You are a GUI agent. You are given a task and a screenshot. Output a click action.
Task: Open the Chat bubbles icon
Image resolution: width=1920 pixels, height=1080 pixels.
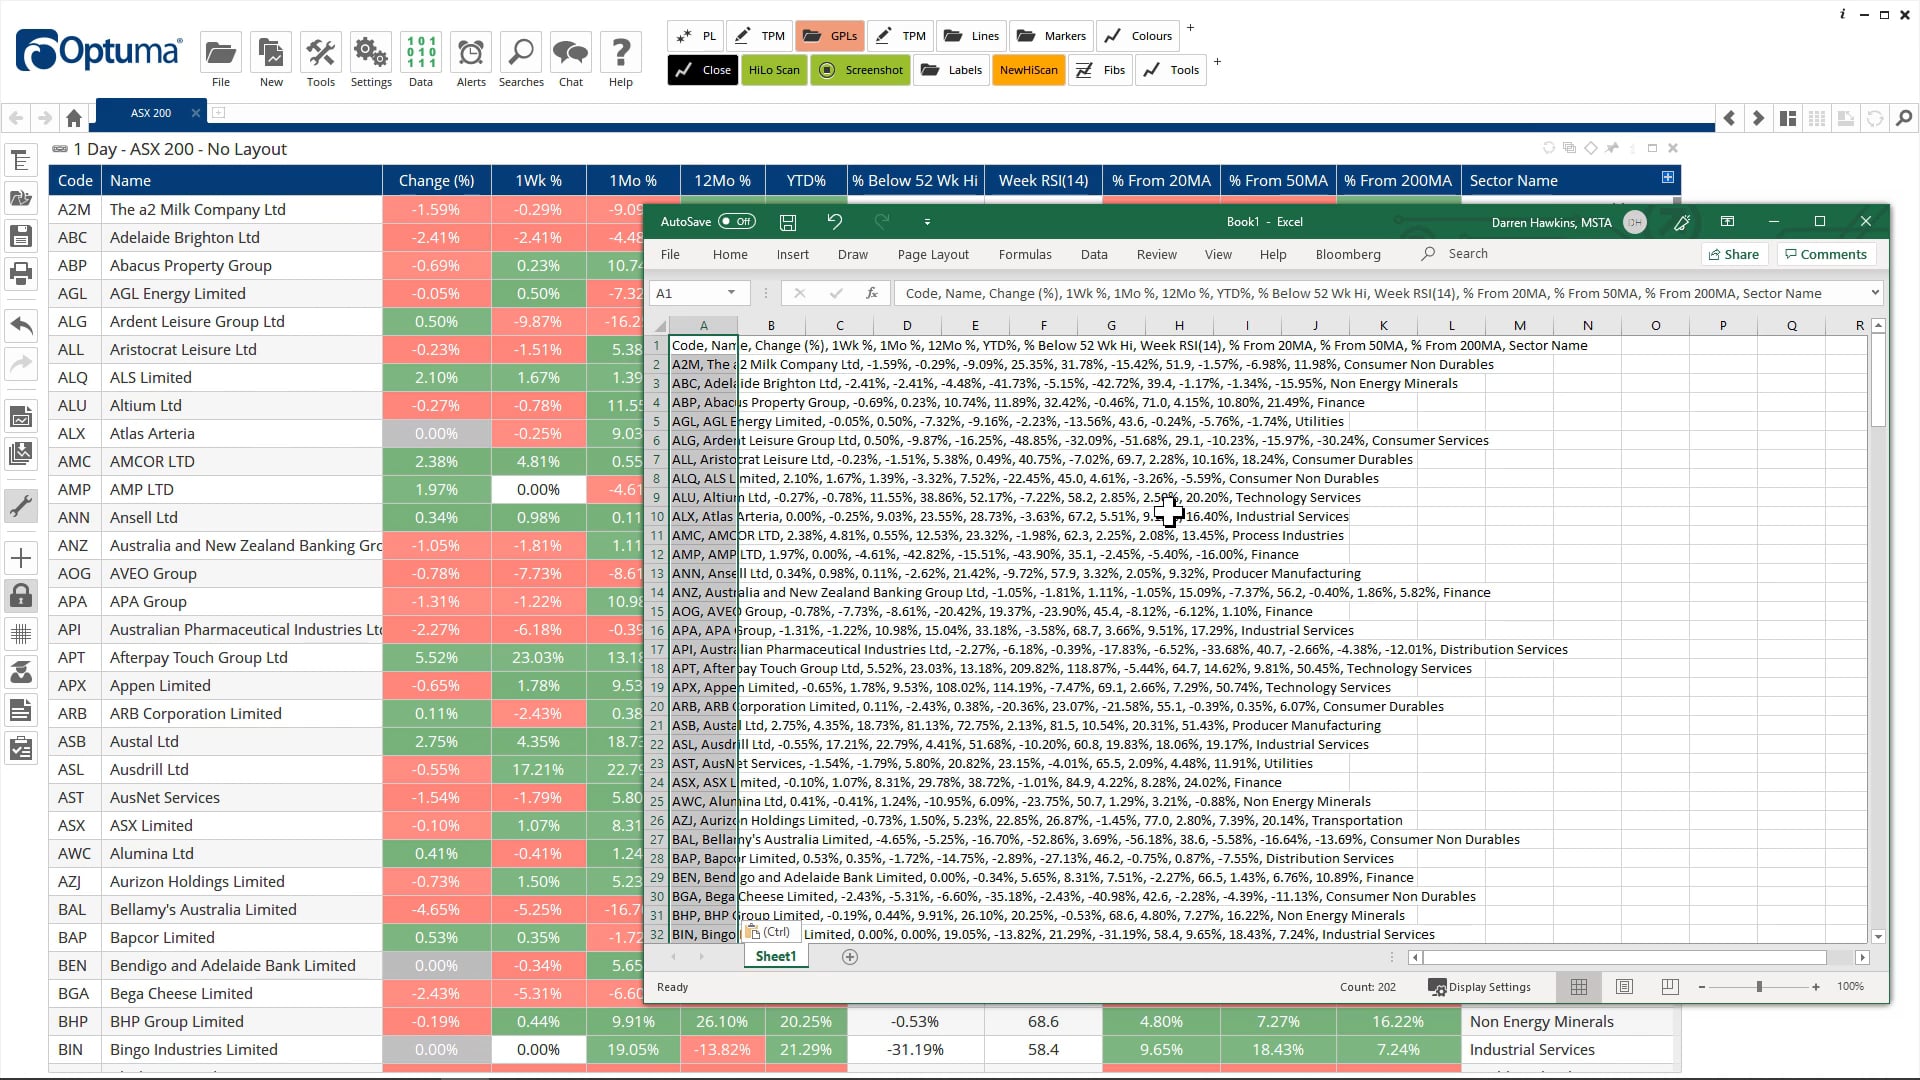pyautogui.click(x=571, y=52)
